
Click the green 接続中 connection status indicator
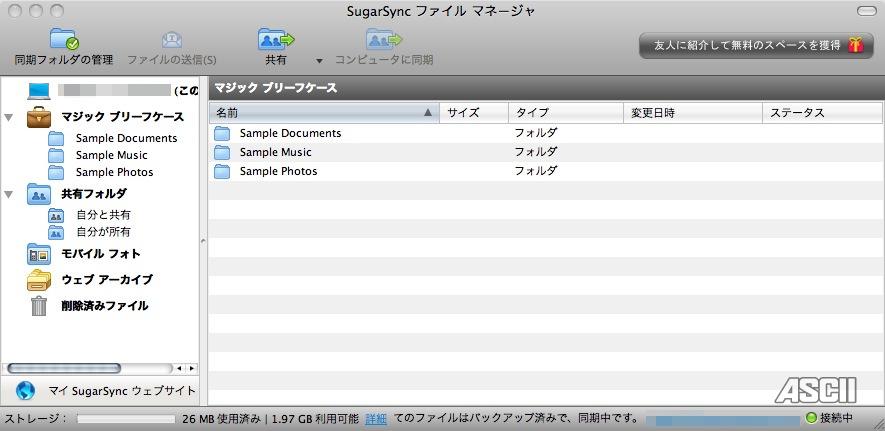click(x=811, y=419)
